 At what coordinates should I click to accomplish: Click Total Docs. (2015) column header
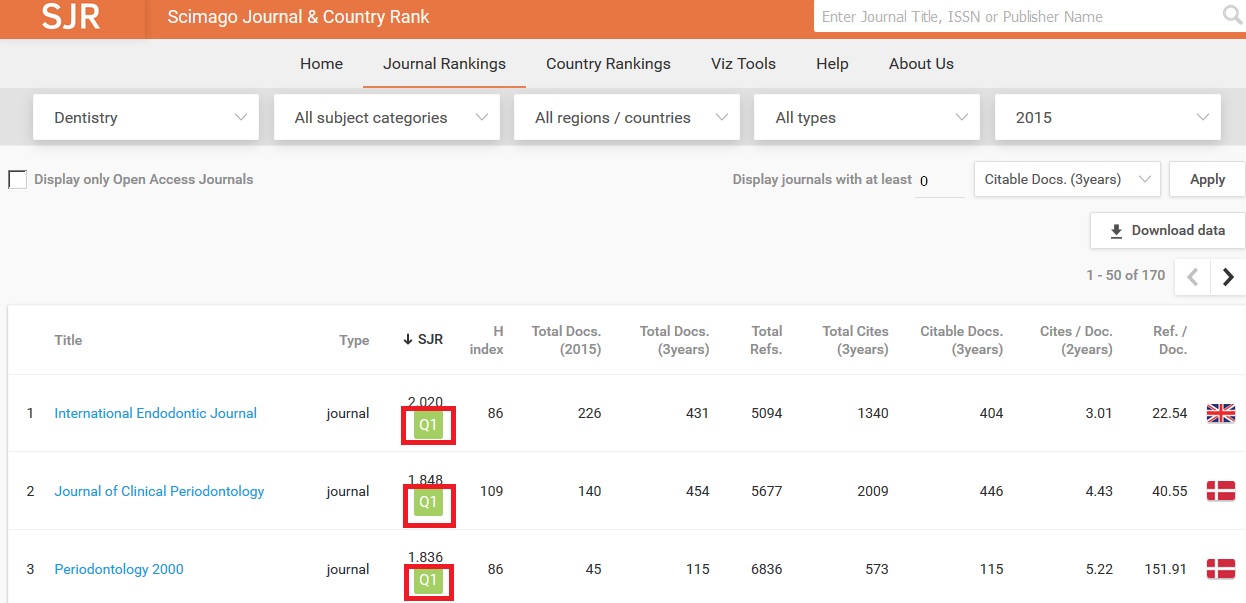point(566,340)
